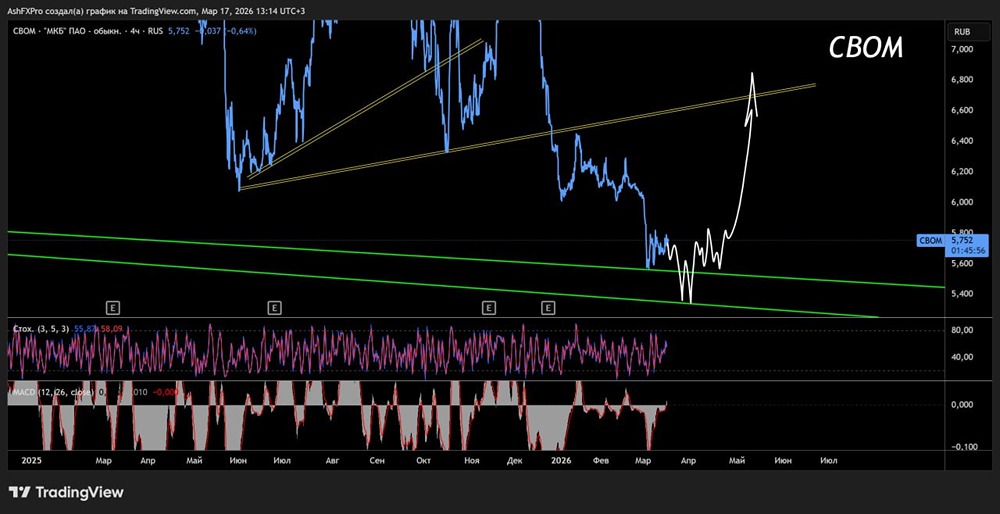Click the 7,000 price axis label

click(x=961, y=49)
